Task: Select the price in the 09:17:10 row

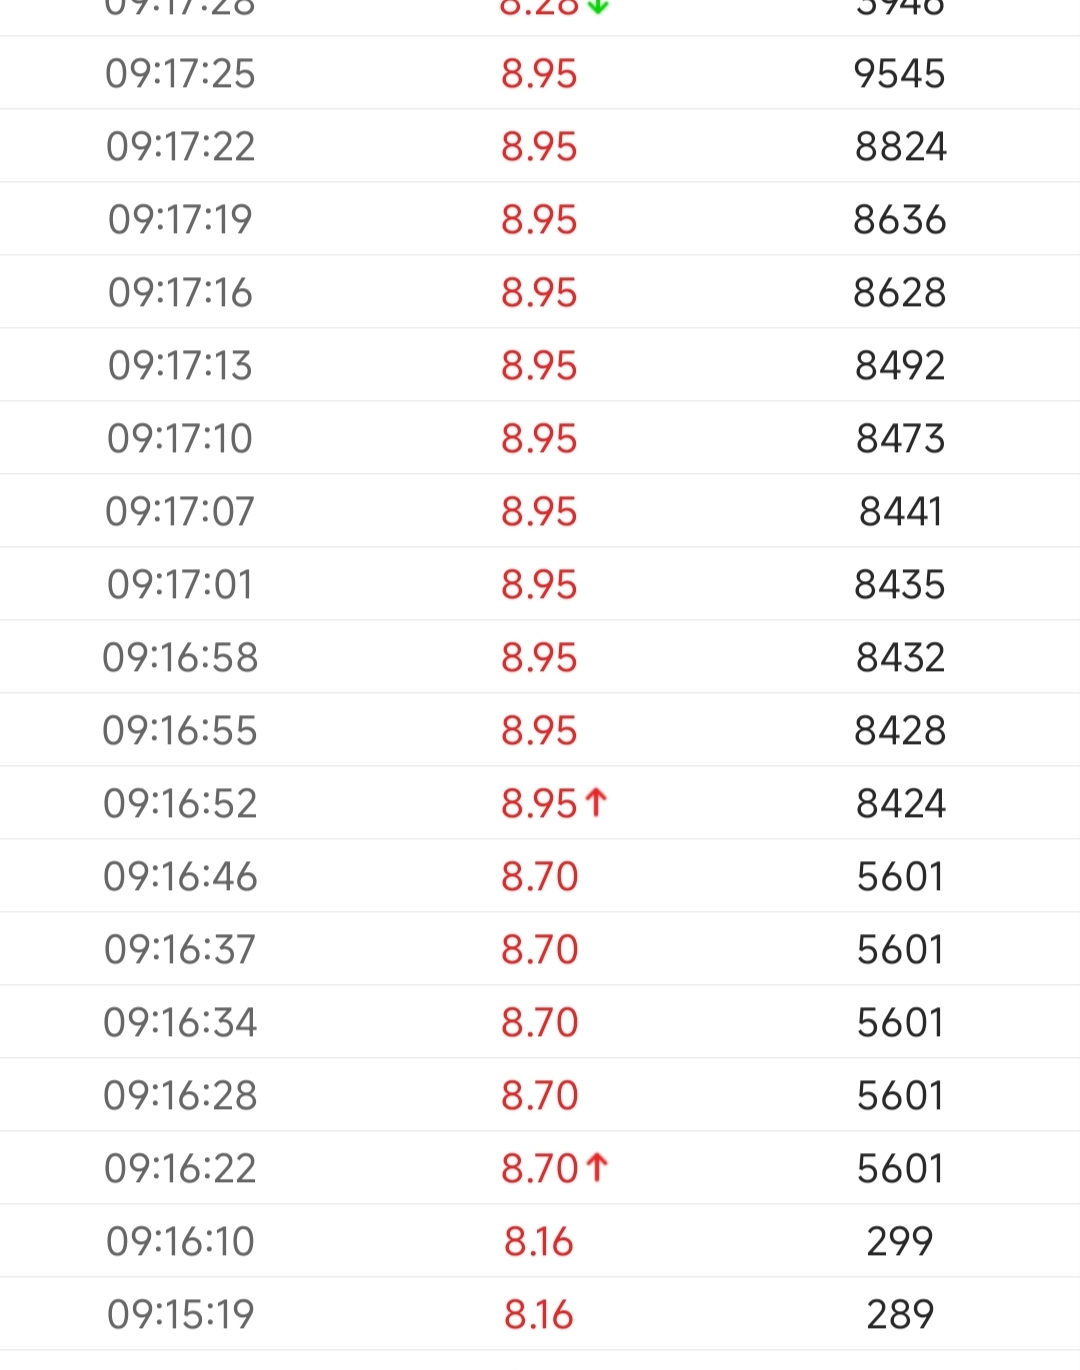Action: coord(539,439)
